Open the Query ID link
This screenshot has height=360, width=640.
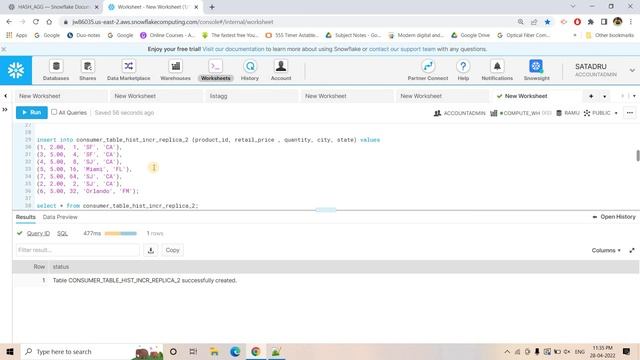pyautogui.click(x=38, y=233)
